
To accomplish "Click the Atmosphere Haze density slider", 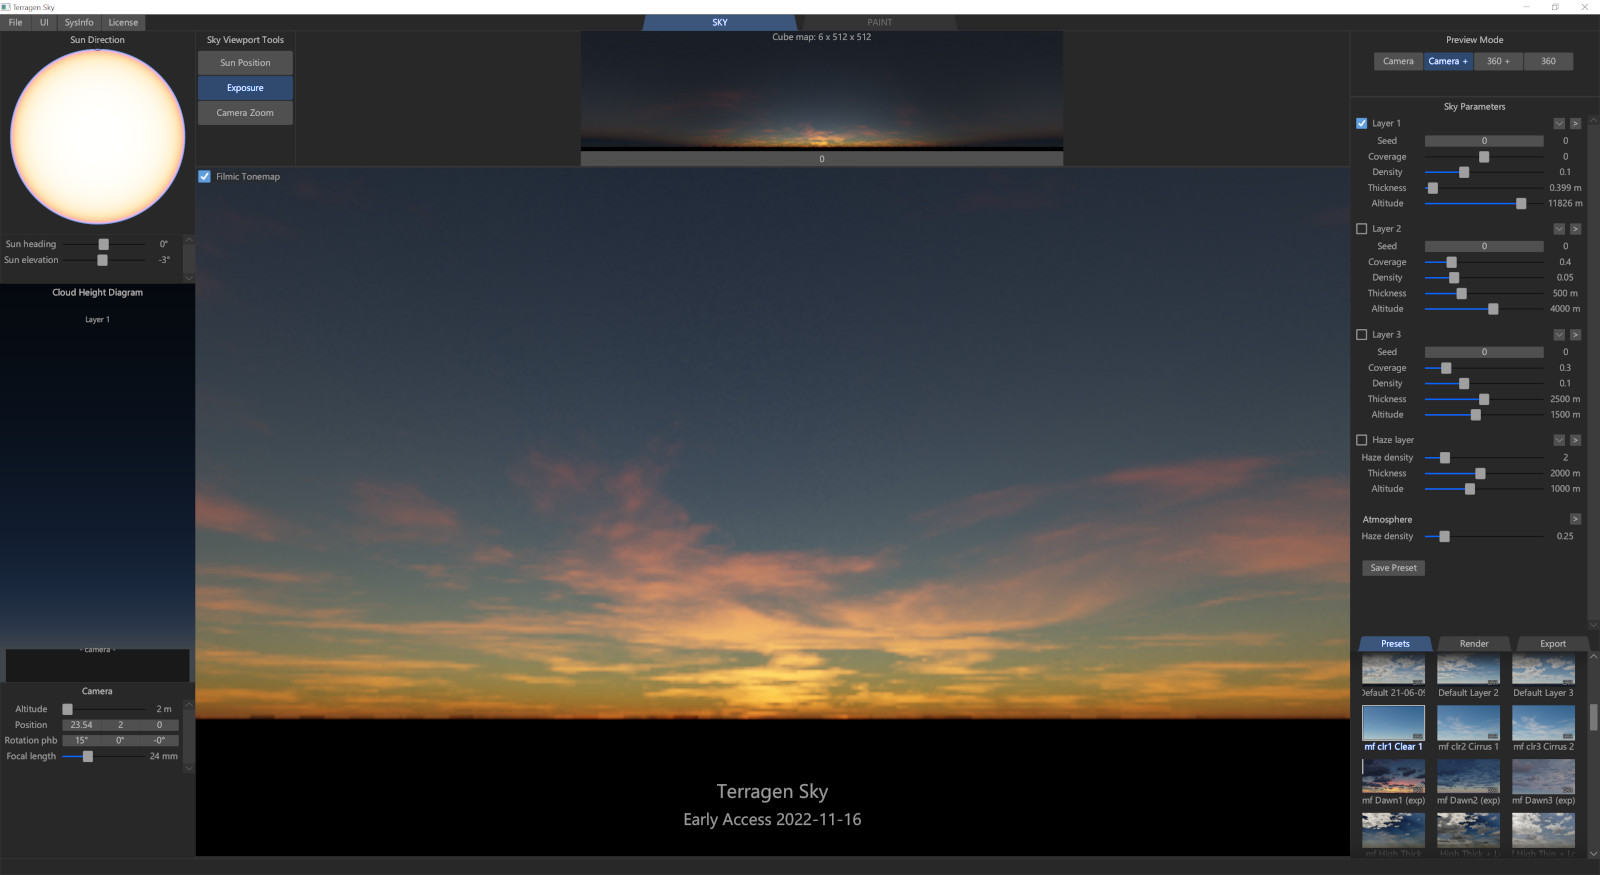I will [1484, 537].
